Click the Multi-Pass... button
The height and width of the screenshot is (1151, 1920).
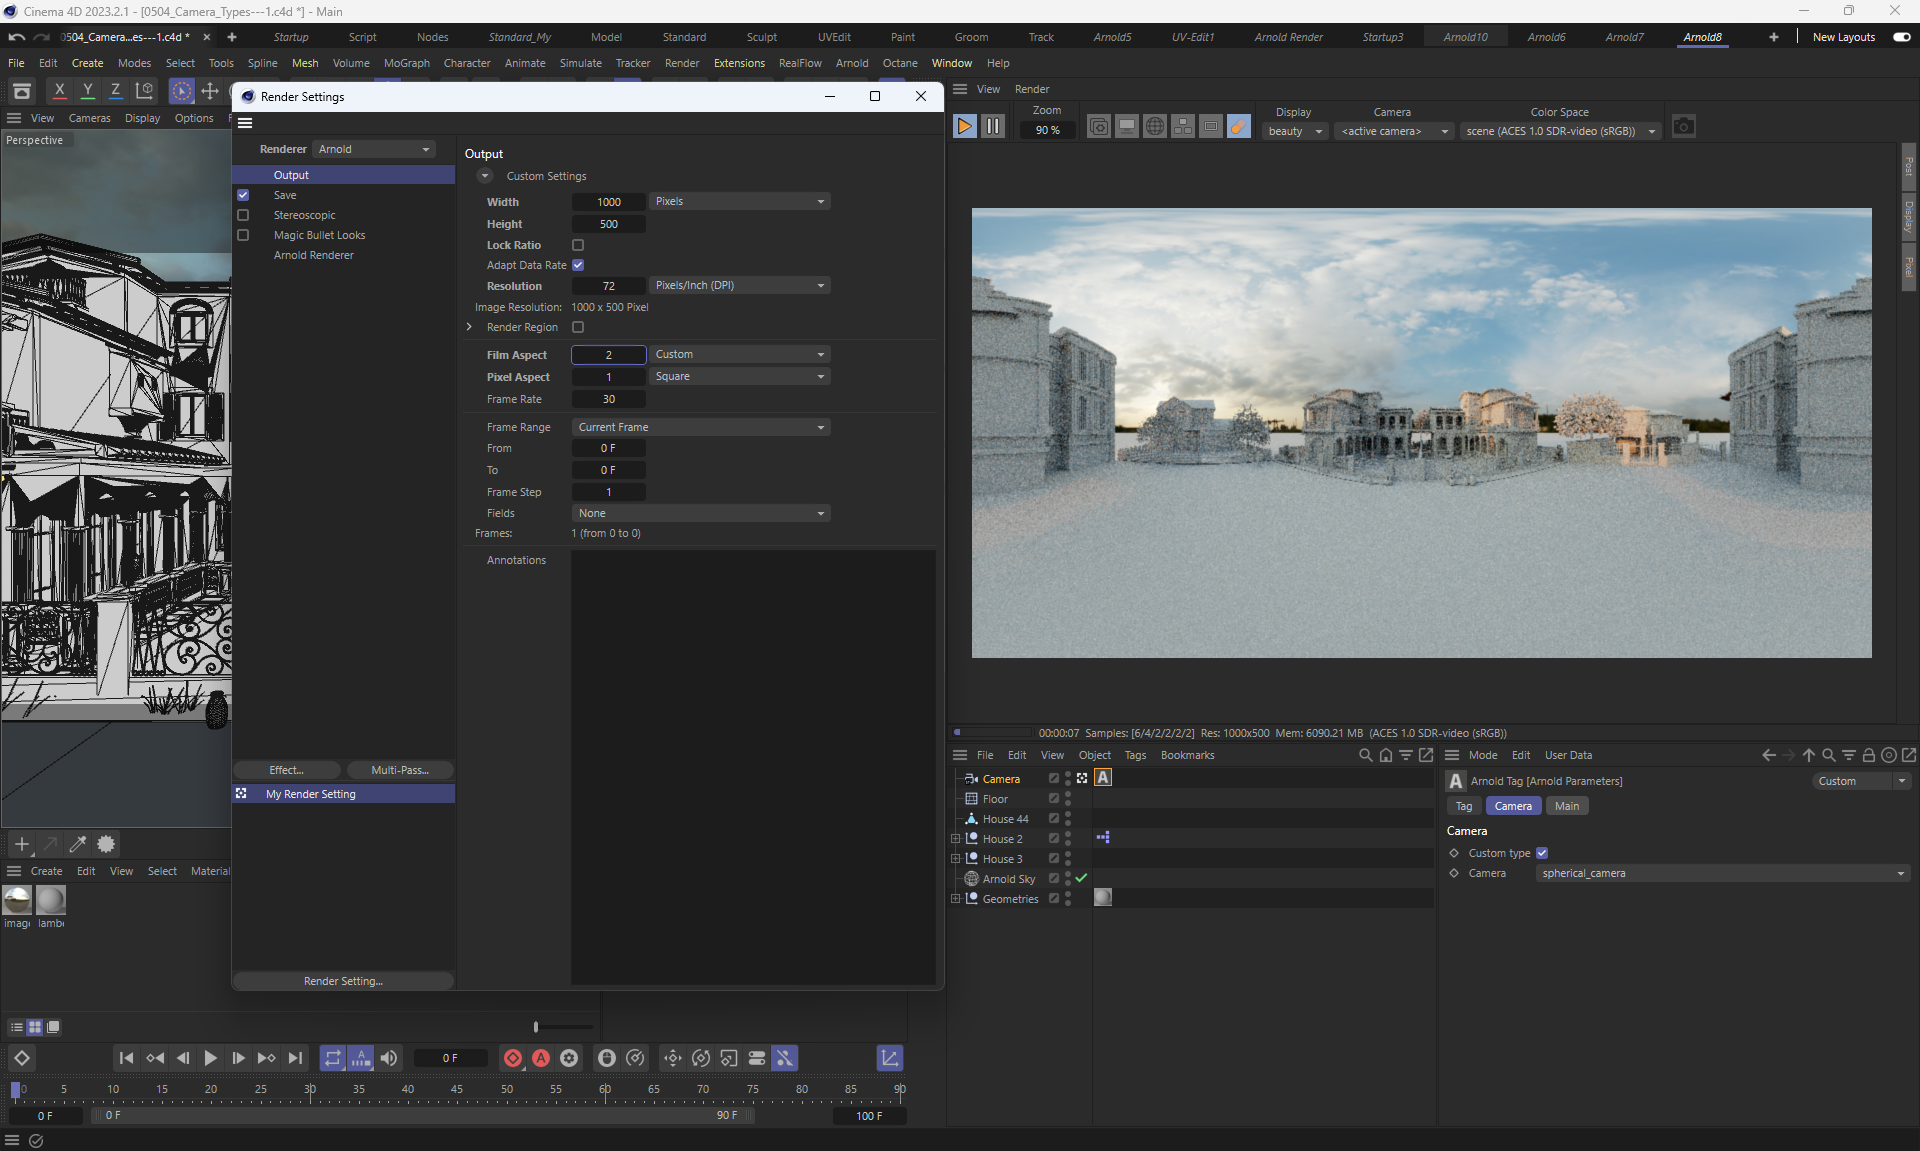(399, 770)
